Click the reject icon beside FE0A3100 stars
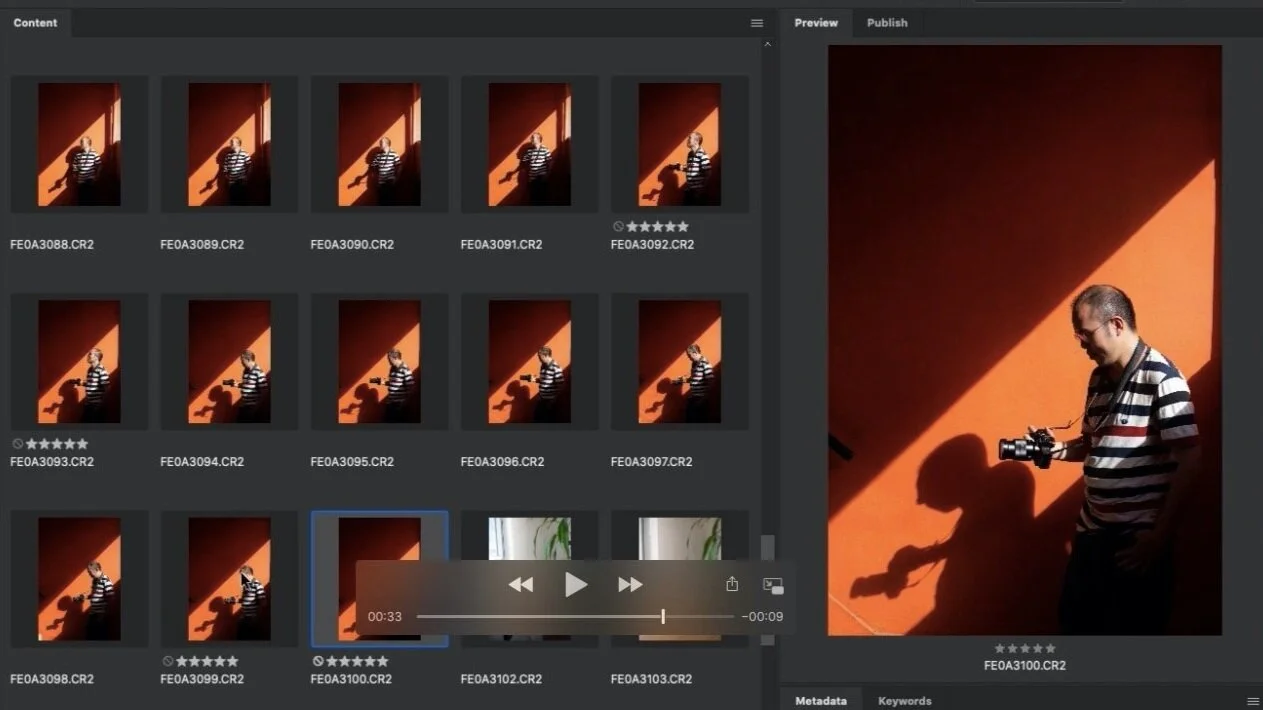Screen dimensions: 1263x710 point(318,661)
